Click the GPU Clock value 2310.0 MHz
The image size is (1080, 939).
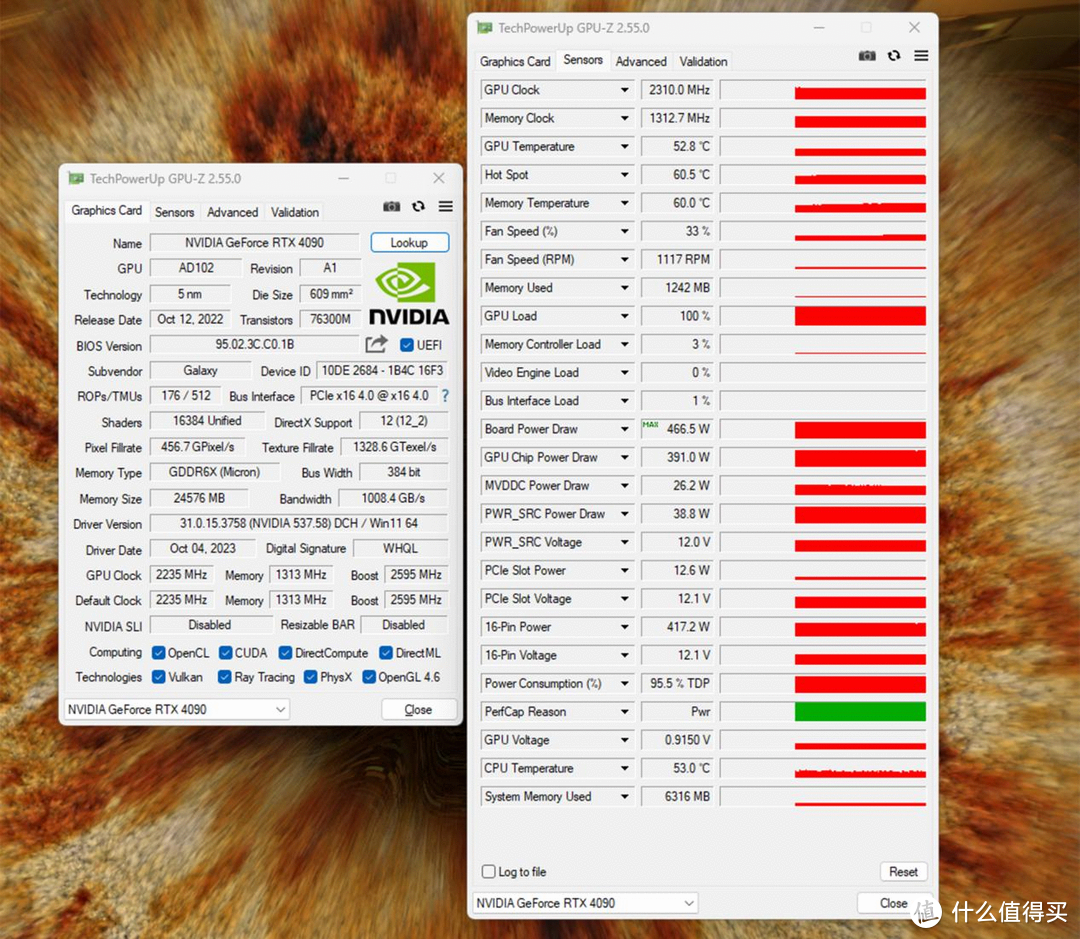(x=678, y=90)
